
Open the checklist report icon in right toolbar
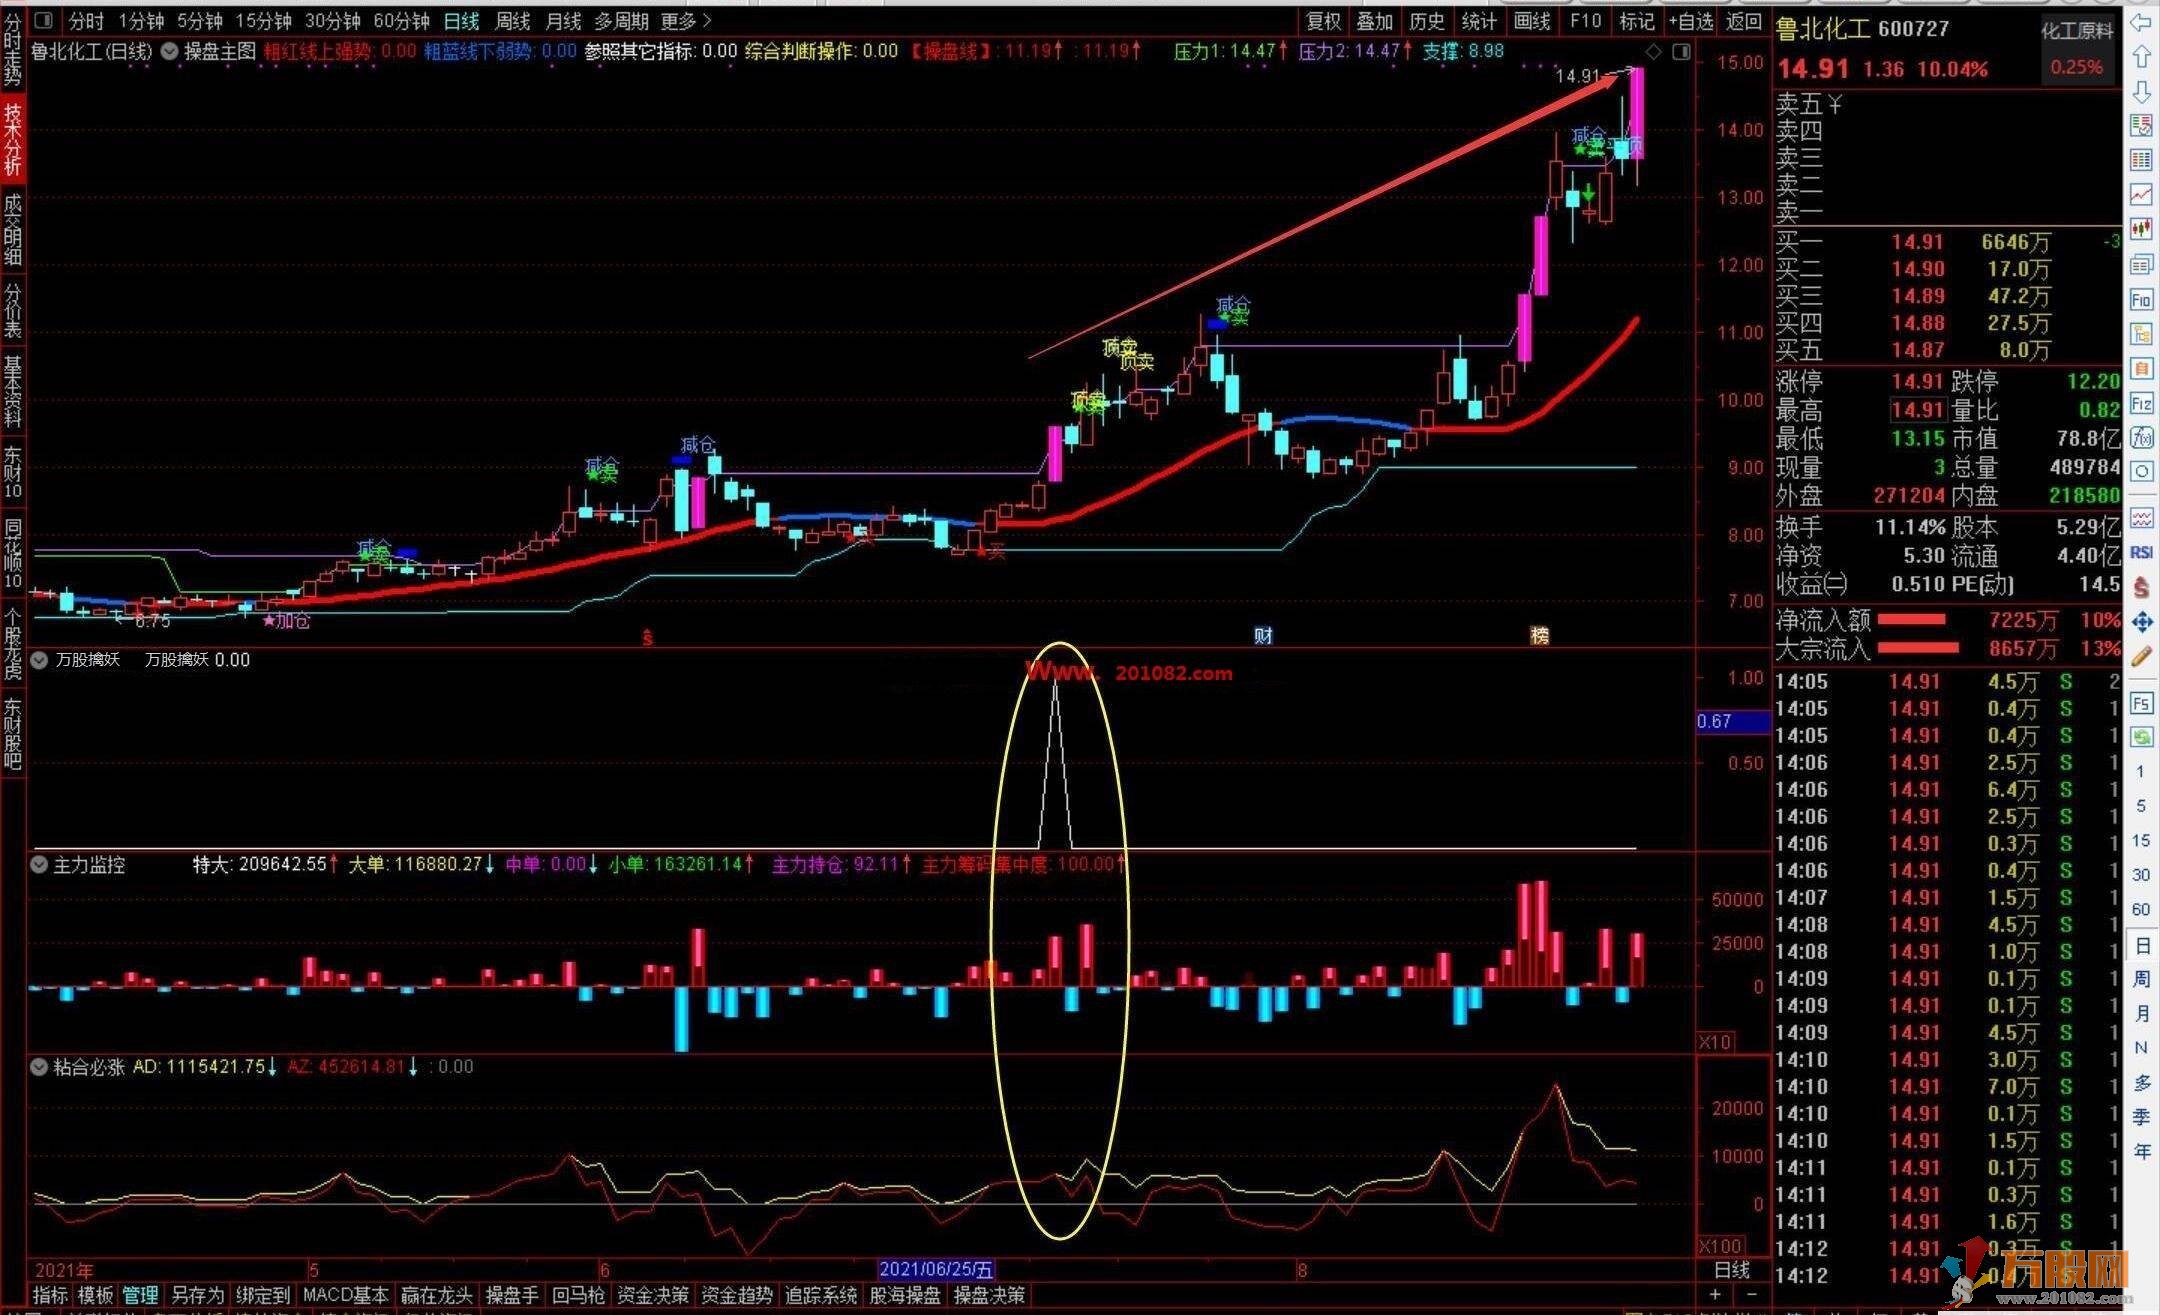[2141, 126]
